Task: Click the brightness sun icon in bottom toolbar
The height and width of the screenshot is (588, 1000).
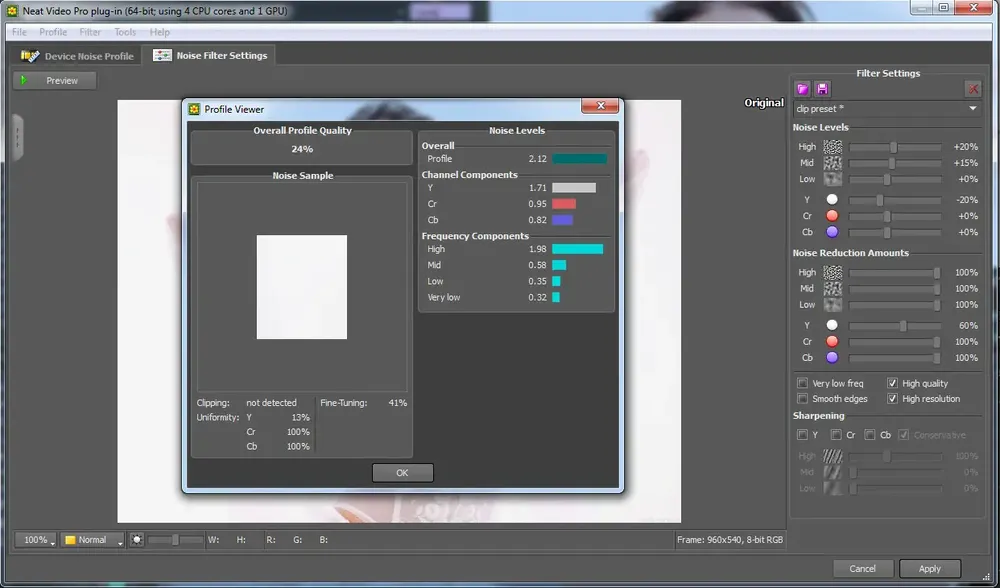Action: [136, 540]
